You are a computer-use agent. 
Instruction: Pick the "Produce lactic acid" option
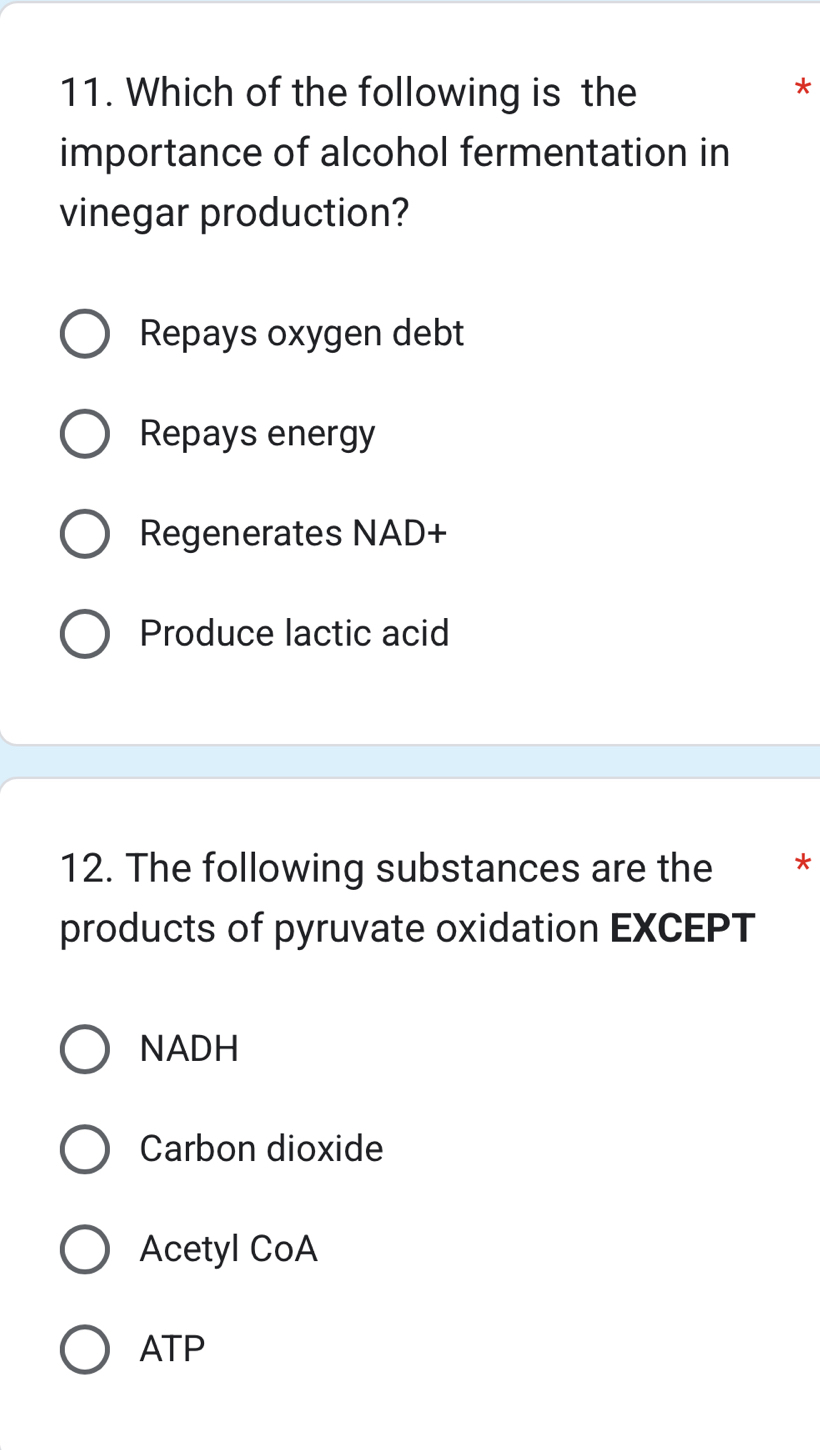click(x=85, y=632)
